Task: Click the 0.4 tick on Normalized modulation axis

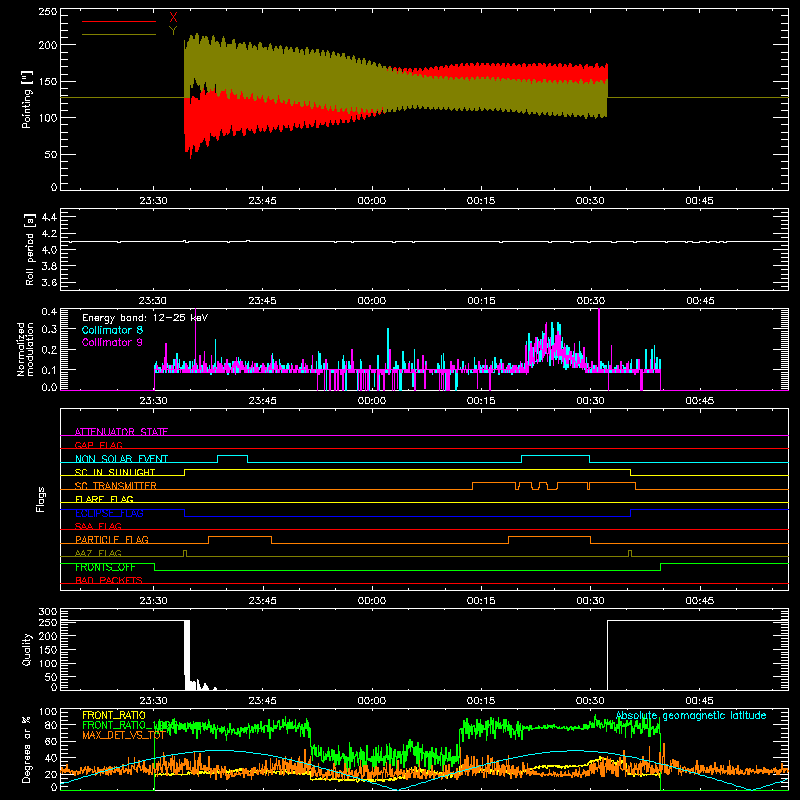Action: [x=49, y=311]
